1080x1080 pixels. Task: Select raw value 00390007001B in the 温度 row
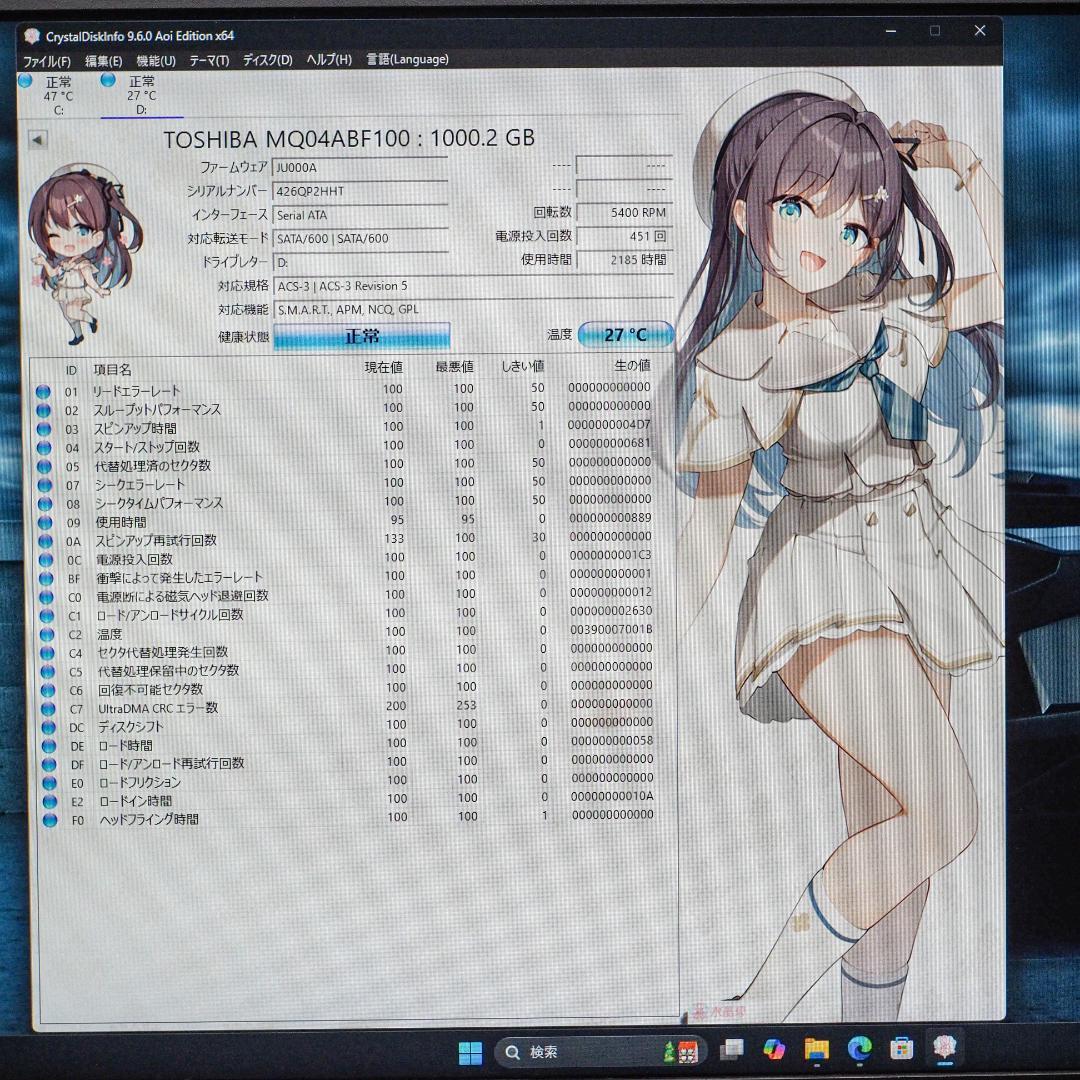[611, 630]
